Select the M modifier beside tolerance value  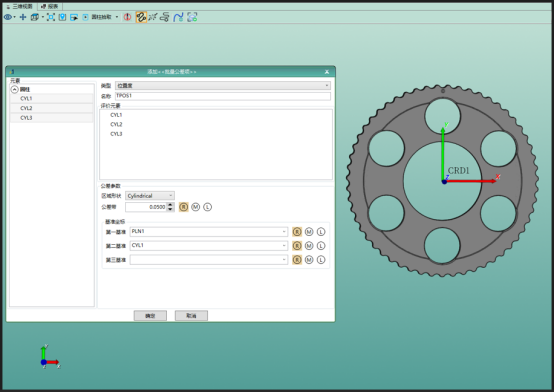click(x=196, y=207)
